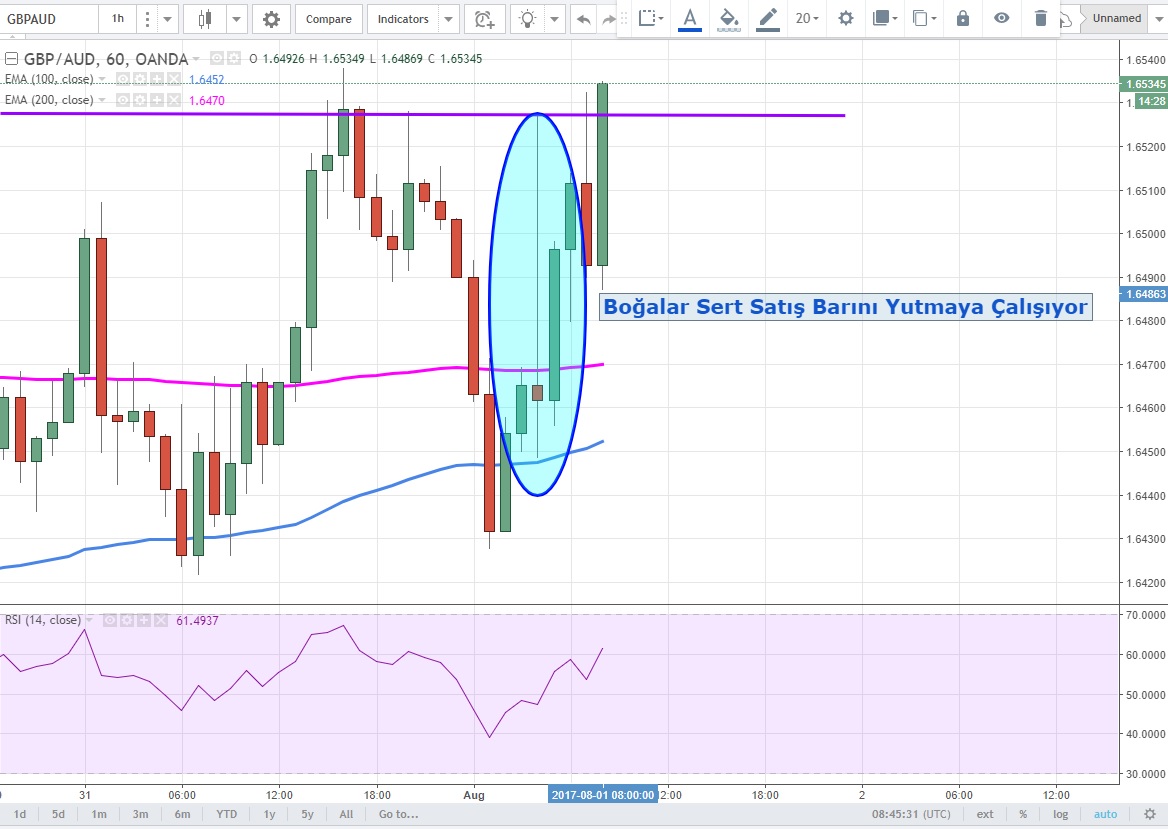Click the undo arrow

click(x=584, y=19)
